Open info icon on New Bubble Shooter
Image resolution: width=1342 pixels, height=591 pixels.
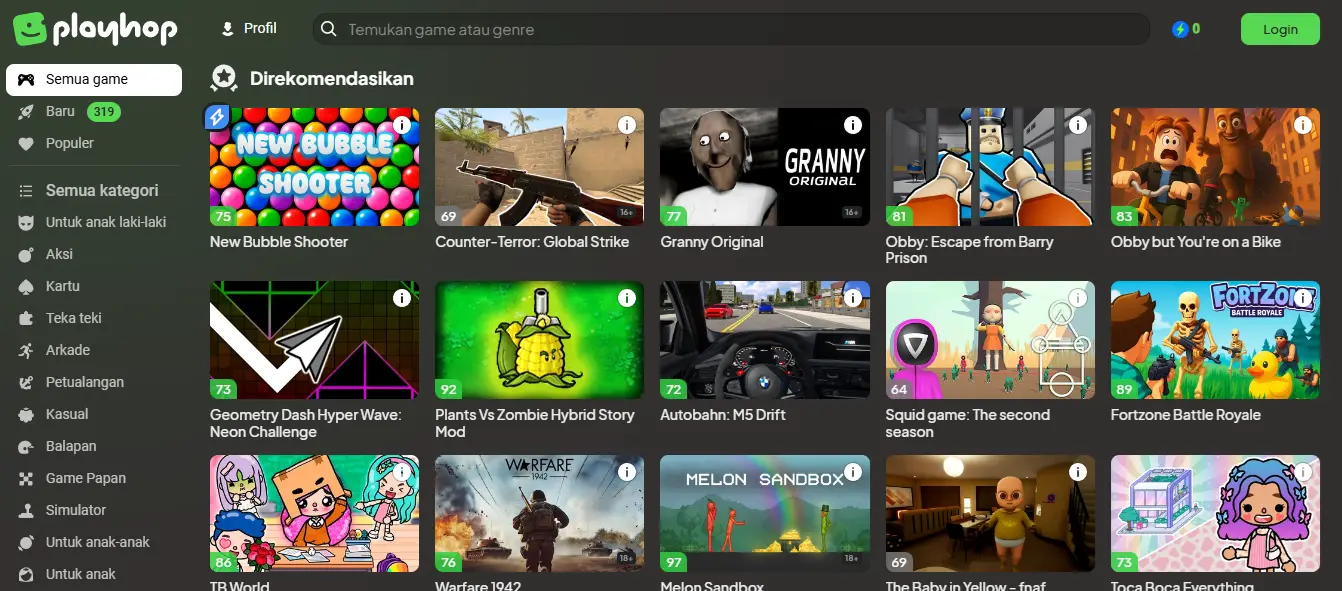click(402, 125)
